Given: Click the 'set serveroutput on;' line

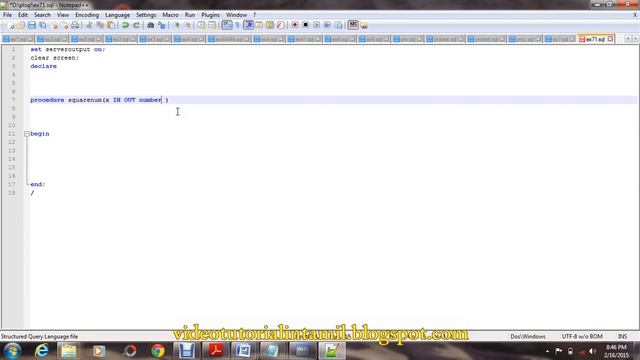Looking at the screenshot, I should coord(68,49).
